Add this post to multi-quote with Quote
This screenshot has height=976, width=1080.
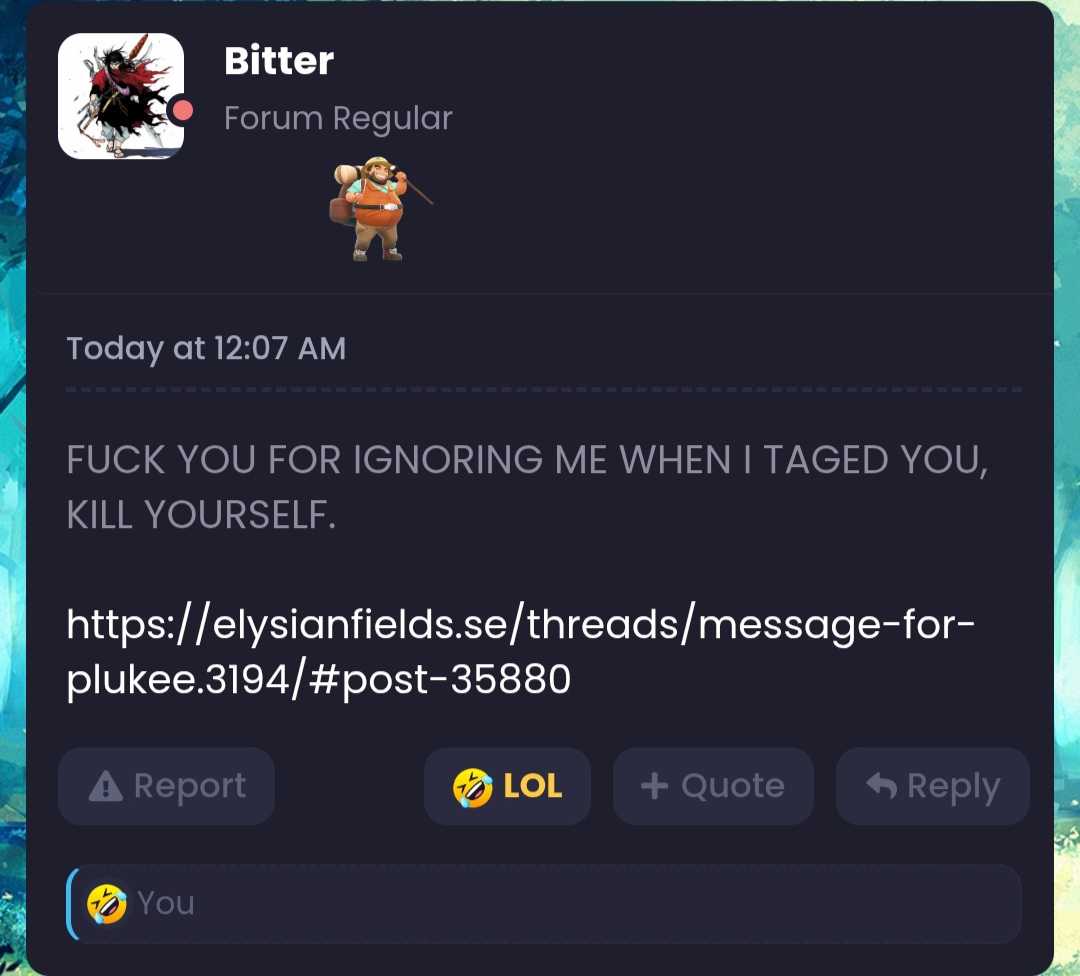point(713,786)
